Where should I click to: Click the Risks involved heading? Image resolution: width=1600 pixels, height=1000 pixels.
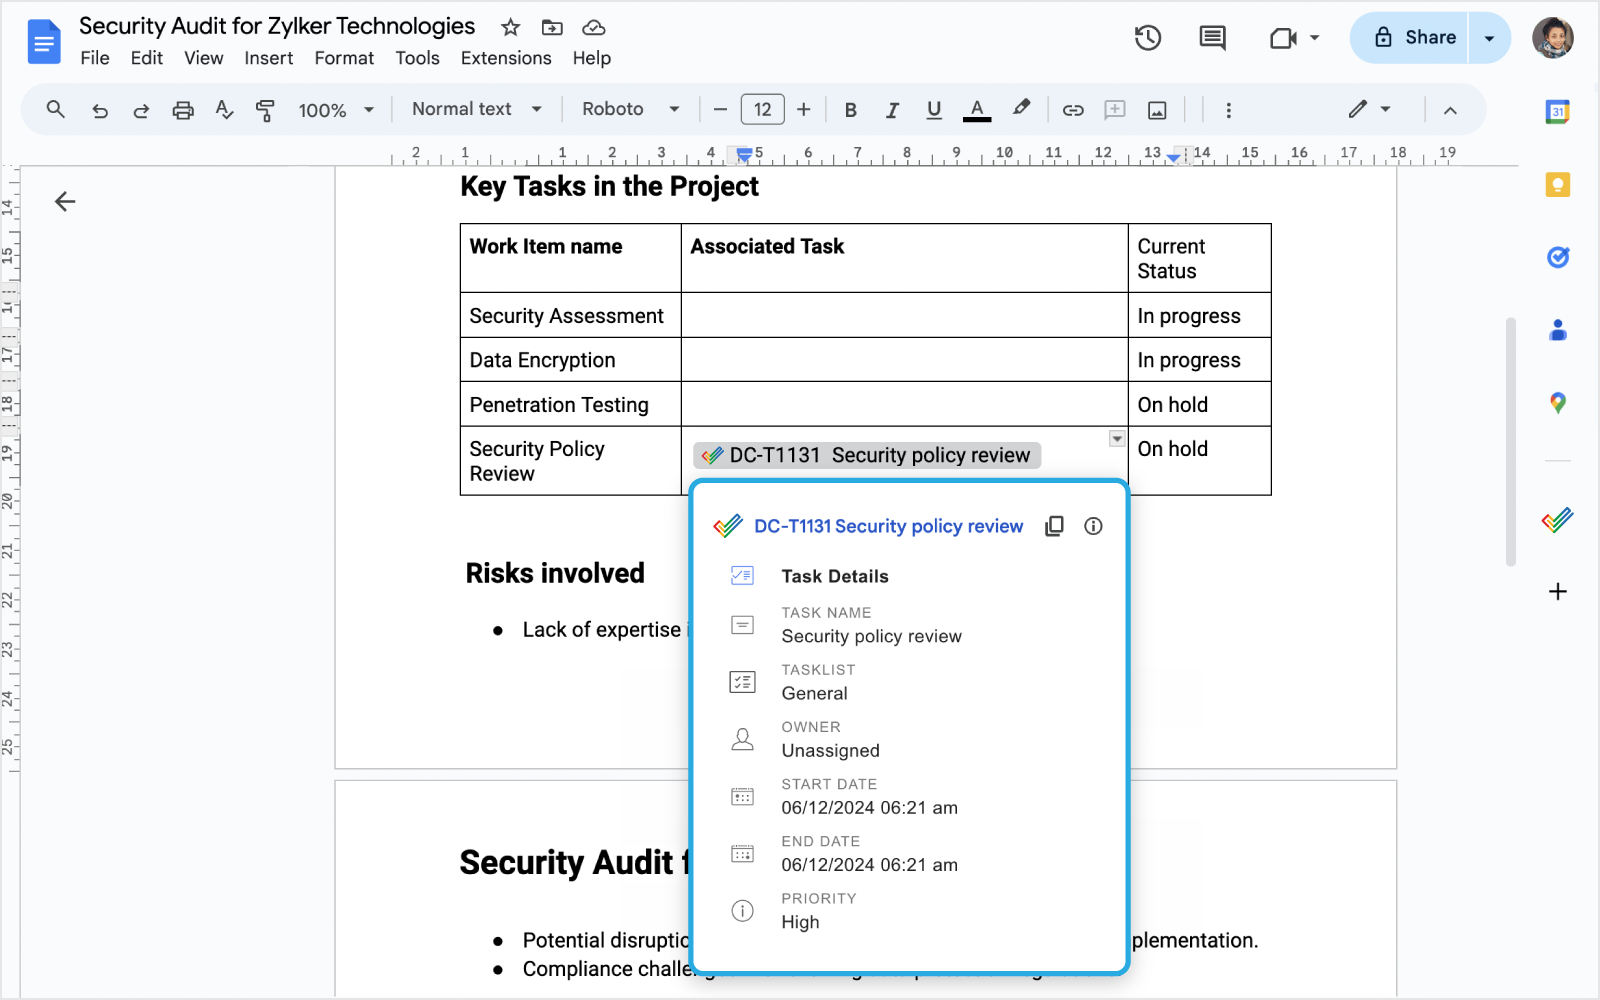[x=555, y=573]
